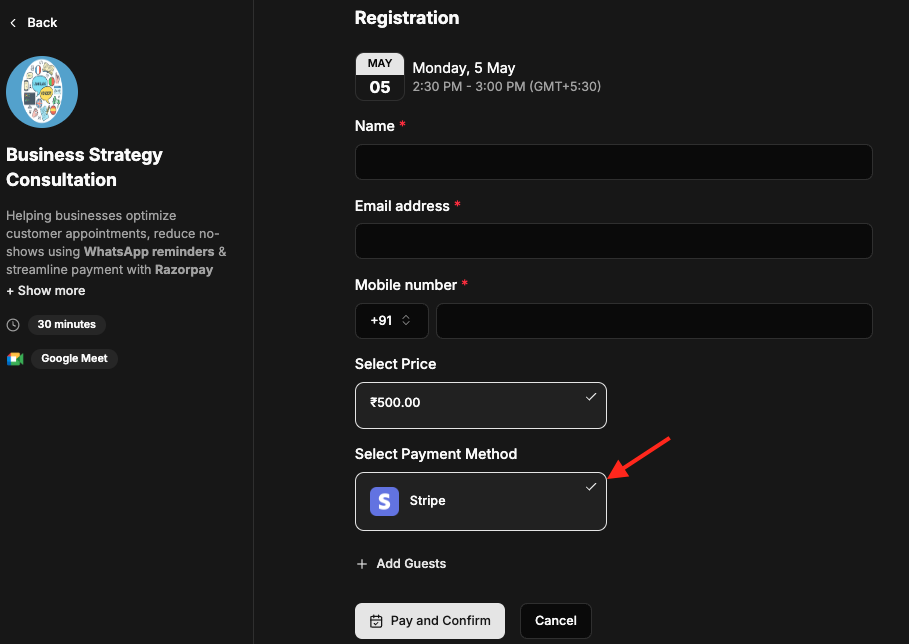Select the 30 minutes duration badge
This screenshot has height=644, width=909.
[67, 325]
